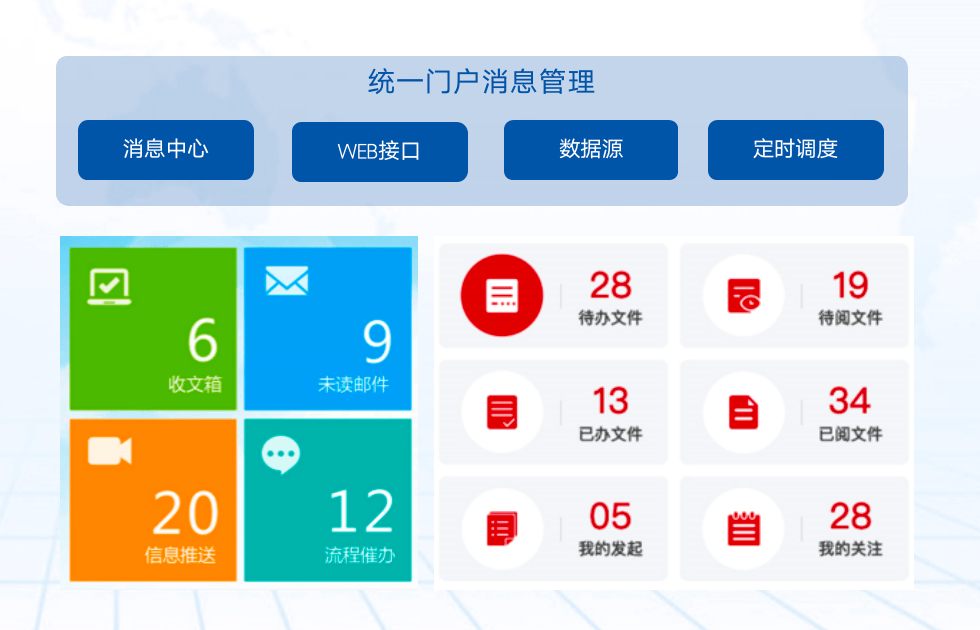This screenshot has width=980, height=630.
Task: Click the 已办文件 checked document icon
Action: (x=502, y=412)
